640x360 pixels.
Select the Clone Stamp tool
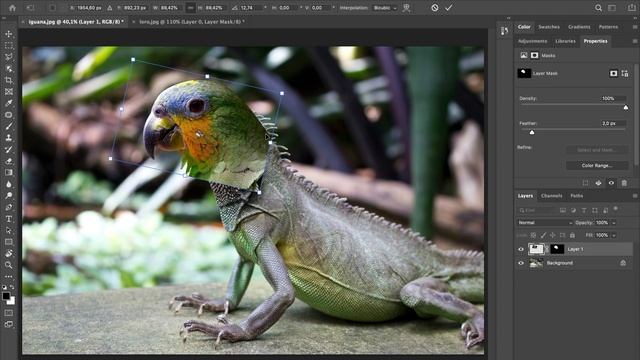pos(9,138)
